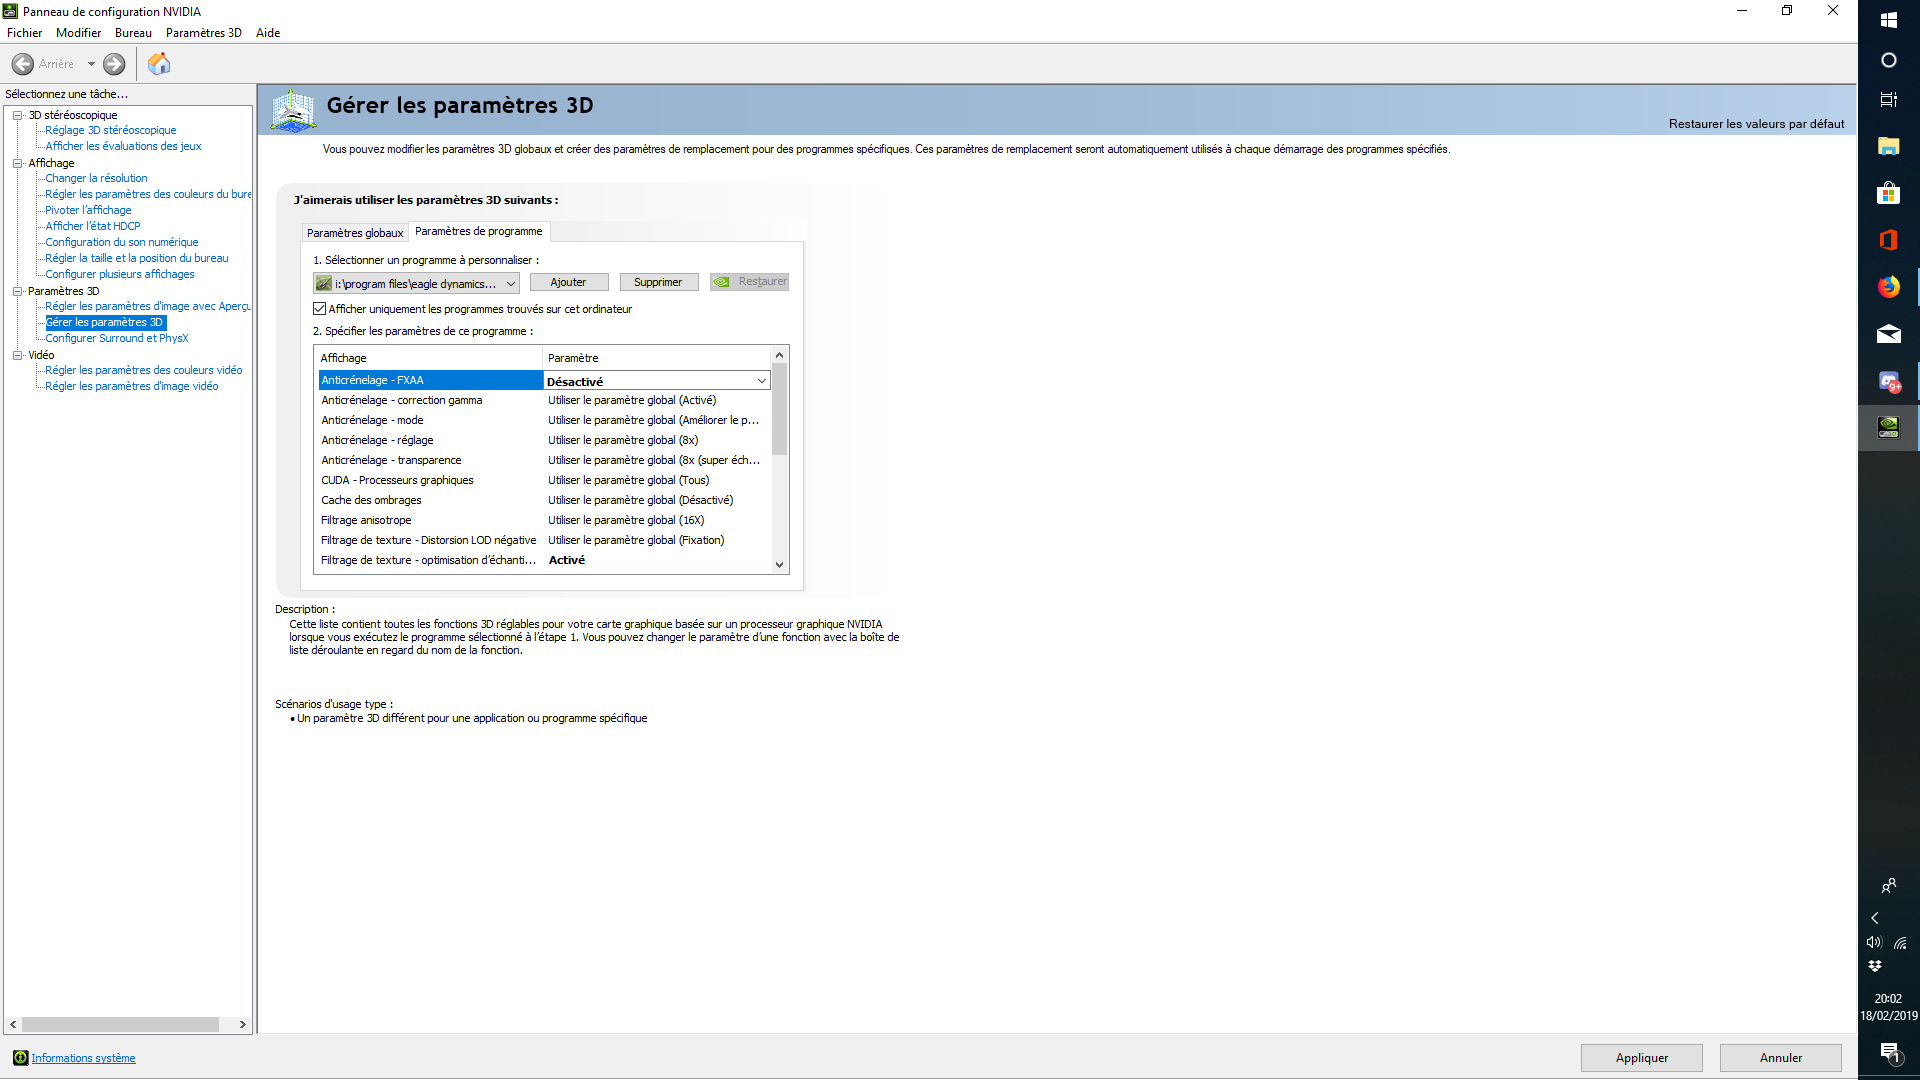
Task: Open Firefox from taskbar
Action: click(x=1888, y=287)
